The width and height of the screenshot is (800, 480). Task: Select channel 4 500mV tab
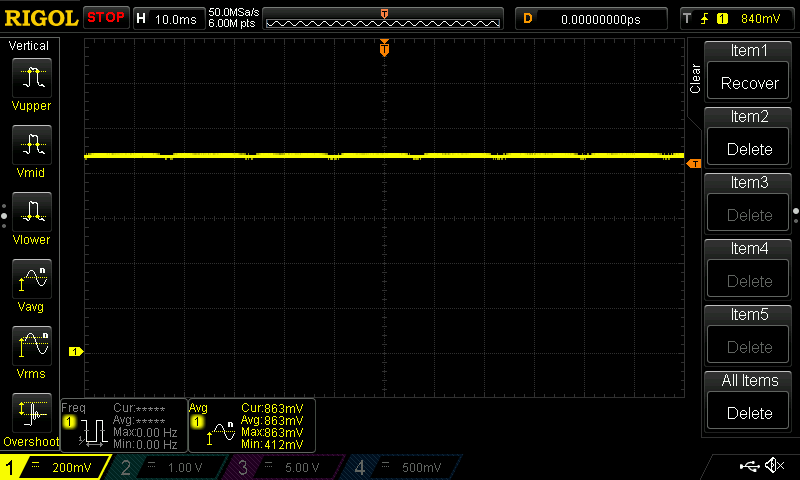(403, 467)
